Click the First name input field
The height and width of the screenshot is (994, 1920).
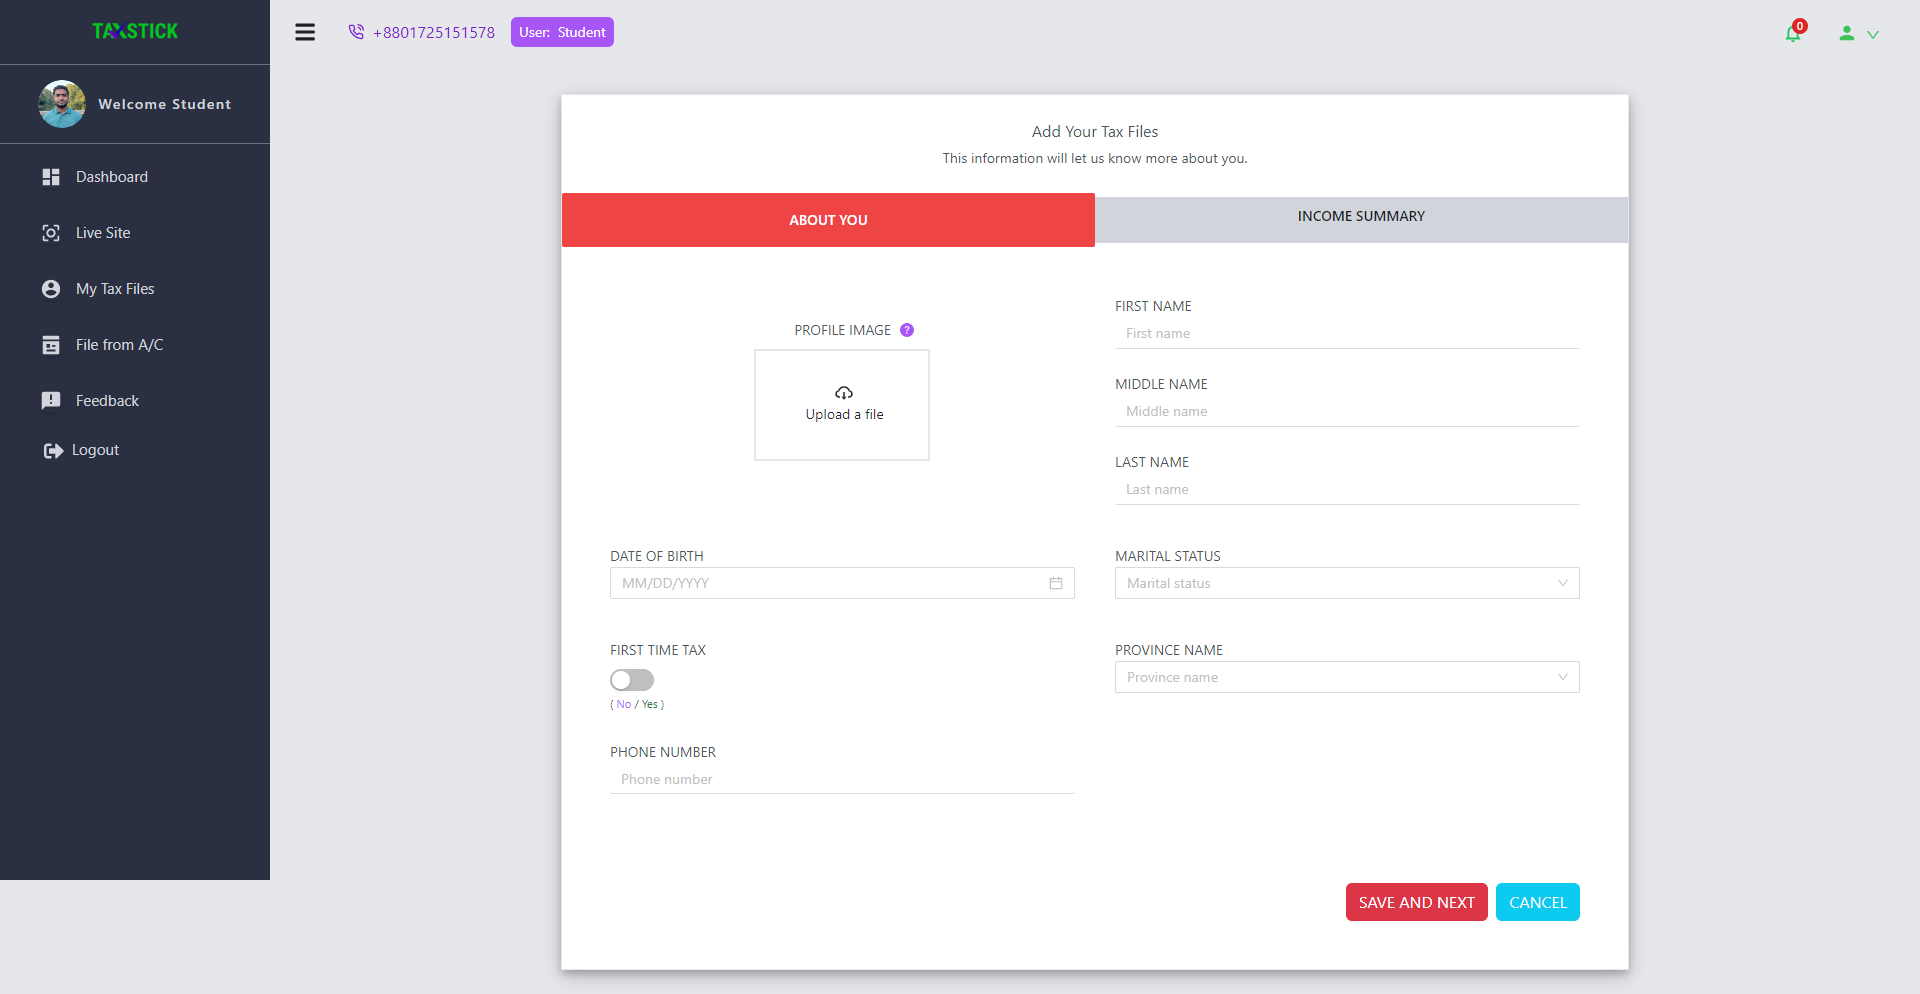tap(1347, 333)
